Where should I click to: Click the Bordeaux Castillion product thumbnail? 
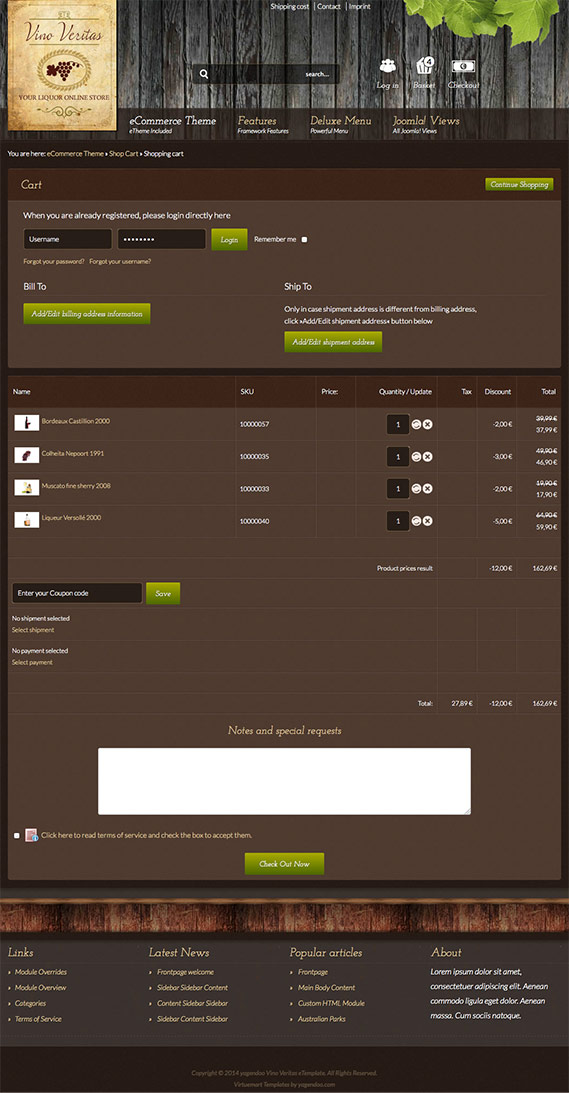point(26,422)
